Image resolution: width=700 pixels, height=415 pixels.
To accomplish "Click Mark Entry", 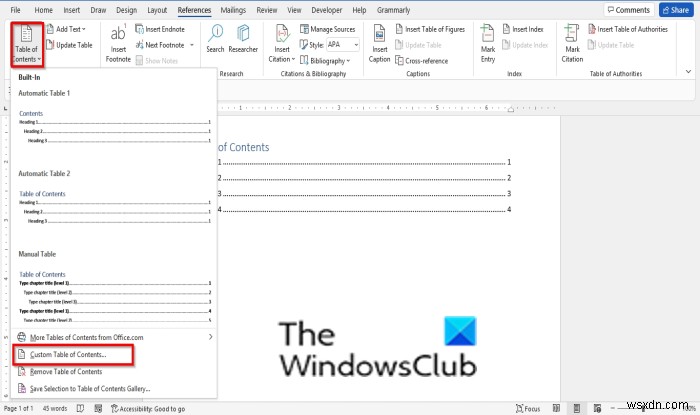I will pyautogui.click(x=488, y=43).
